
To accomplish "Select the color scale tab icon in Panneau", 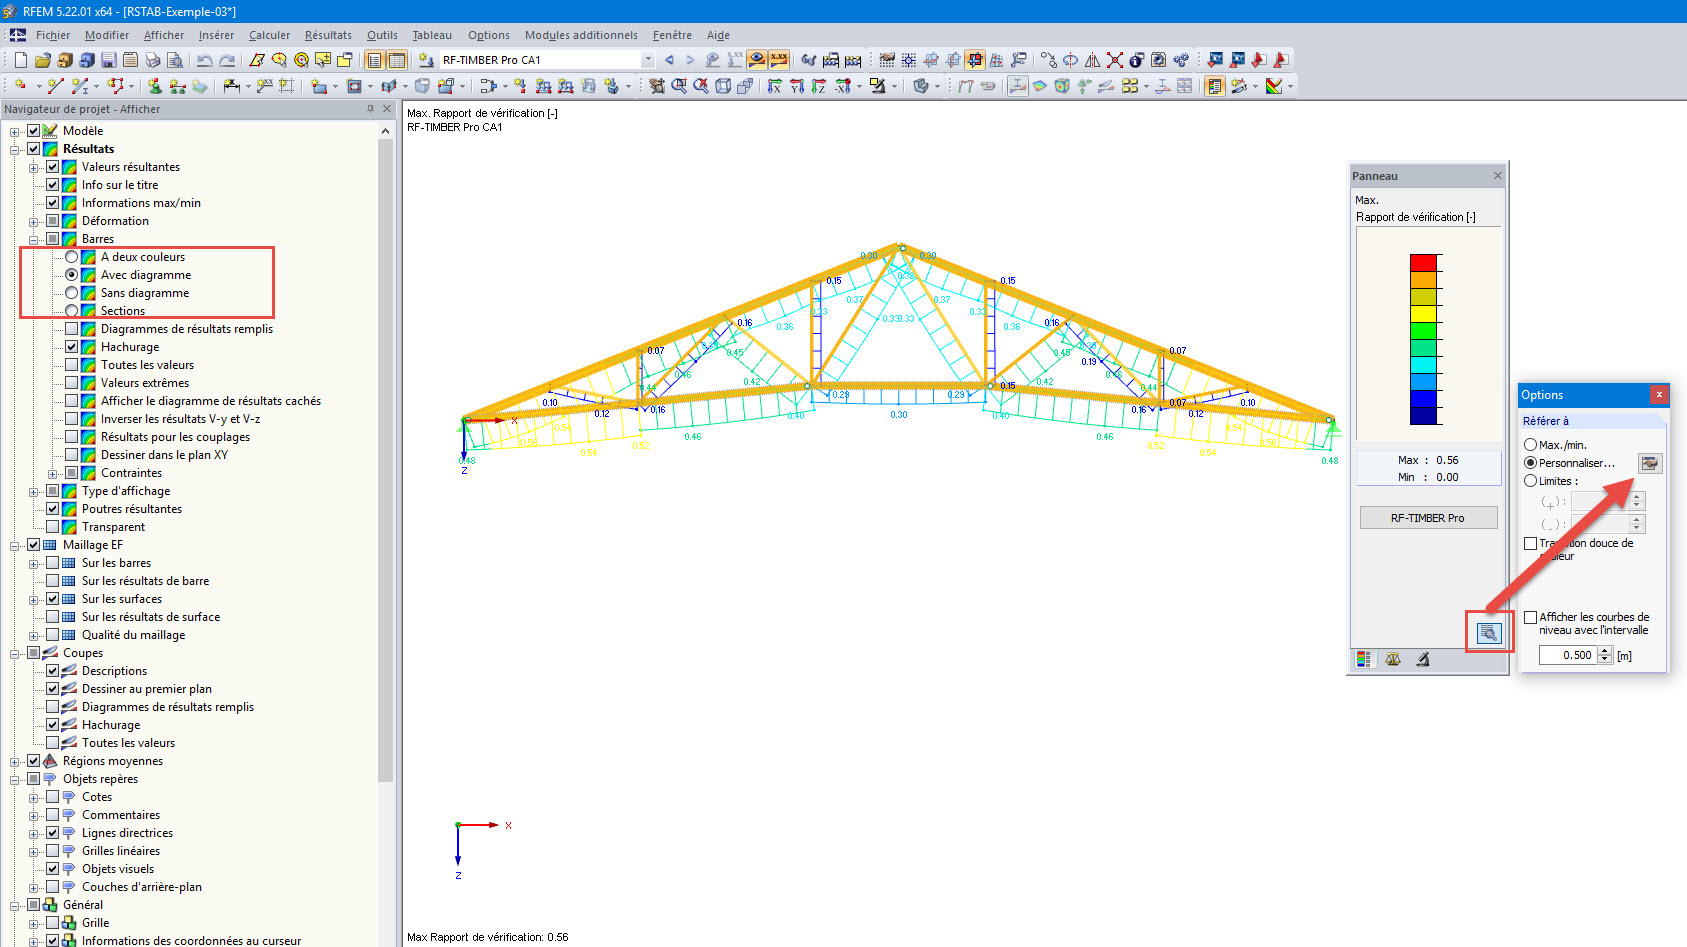I will (1363, 659).
